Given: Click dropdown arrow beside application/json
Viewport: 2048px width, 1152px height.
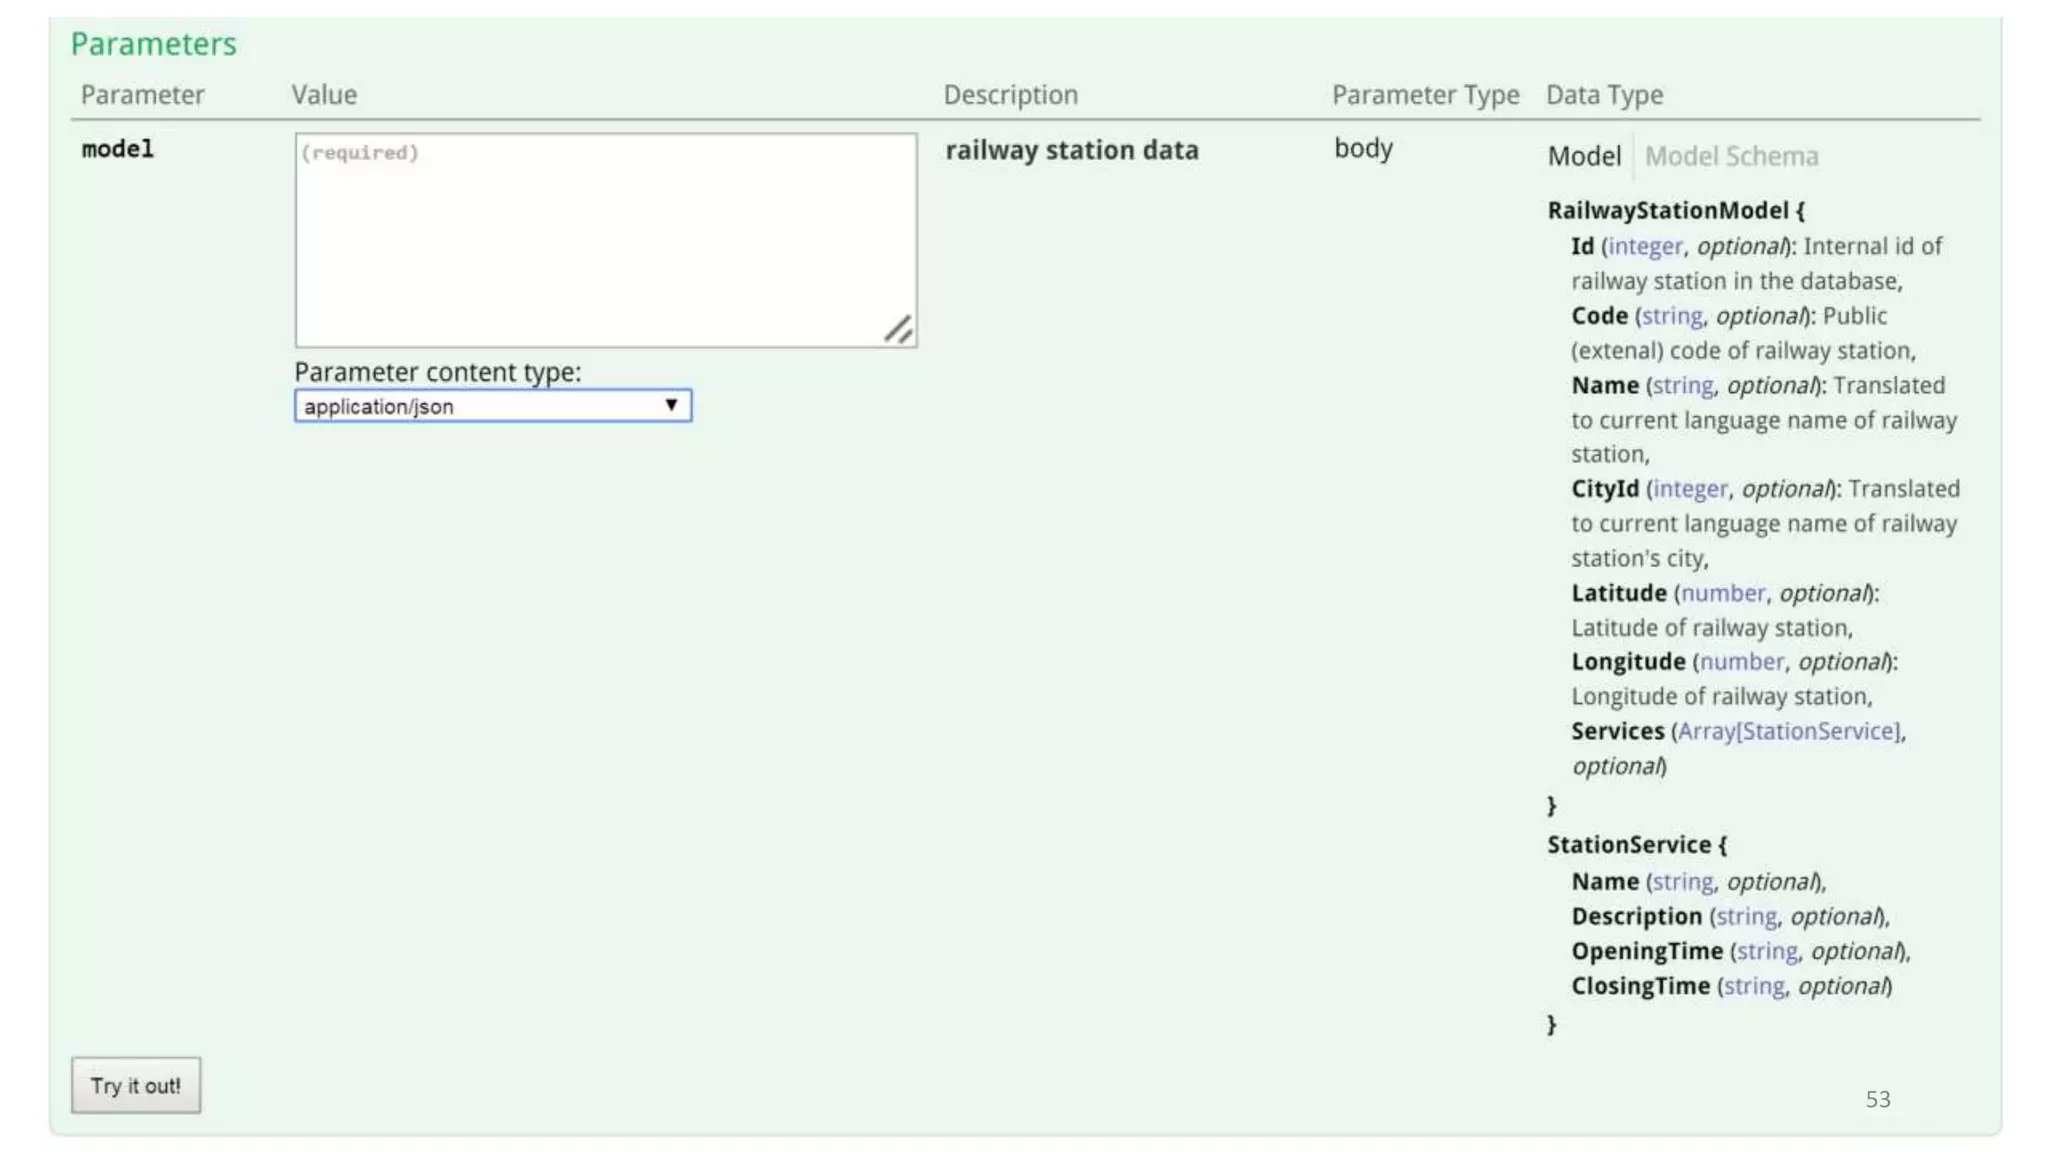Looking at the screenshot, I should click(671, 405).
